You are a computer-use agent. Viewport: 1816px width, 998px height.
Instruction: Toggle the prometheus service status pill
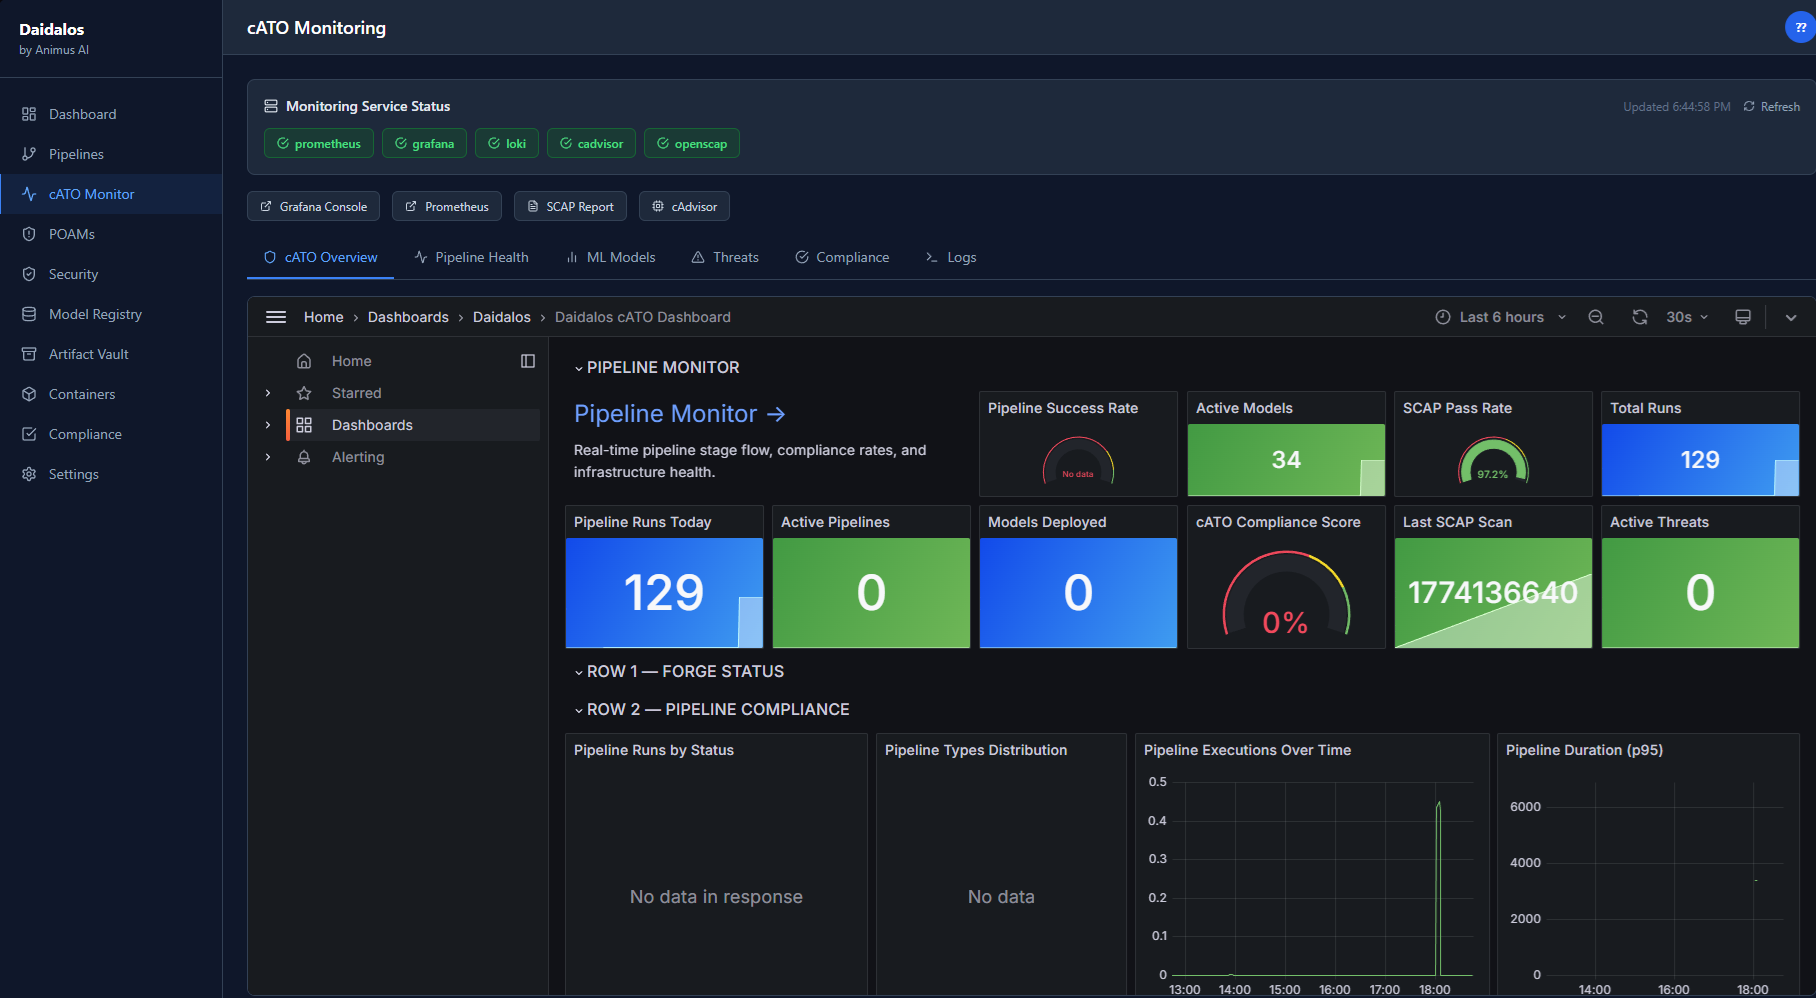[319, 143]
